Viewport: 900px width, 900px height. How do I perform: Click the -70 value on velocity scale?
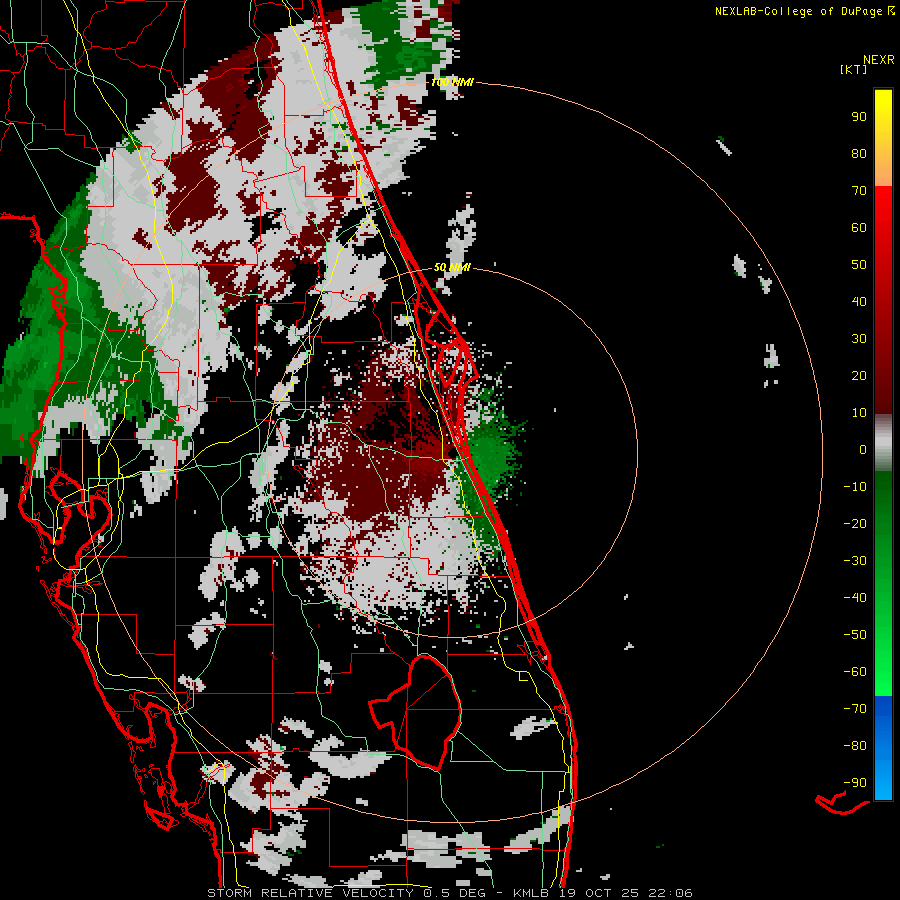coord(855,709)
